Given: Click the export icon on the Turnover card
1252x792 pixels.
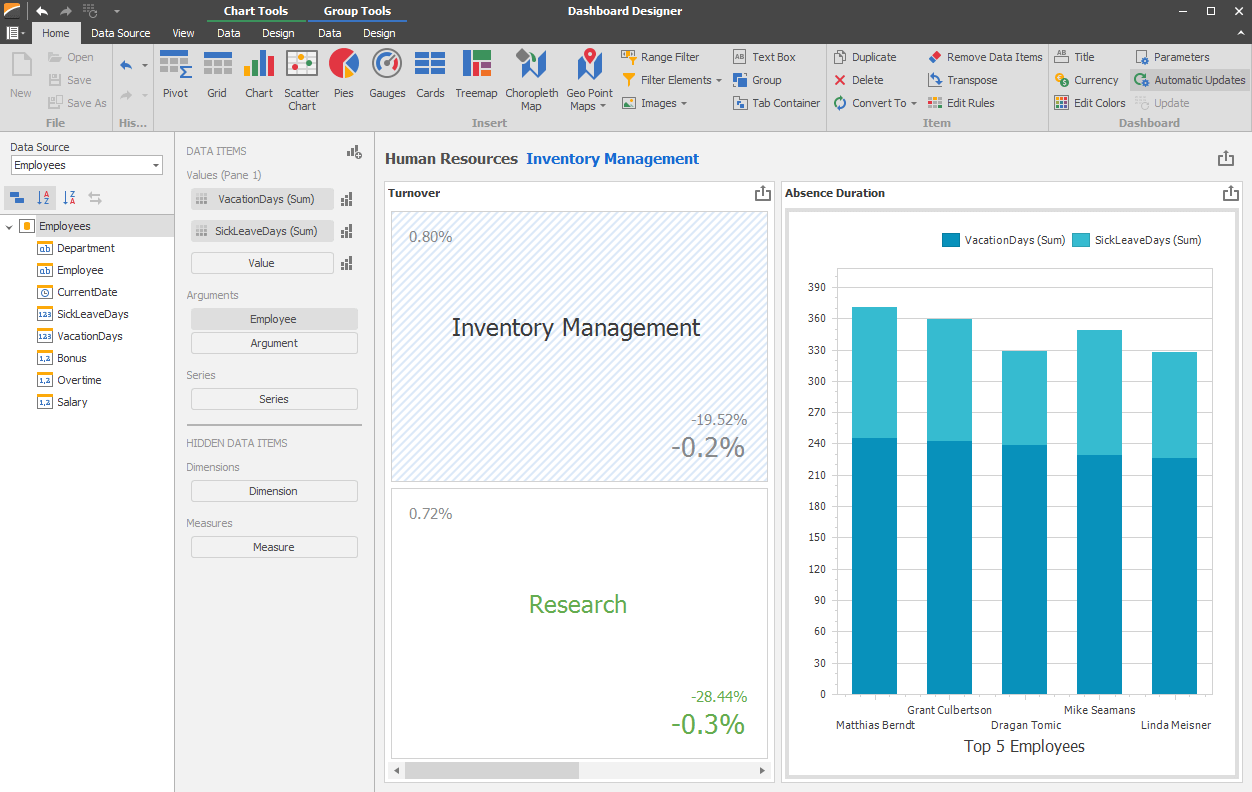Looking at the screenshot, I should (x=763, y=193).
